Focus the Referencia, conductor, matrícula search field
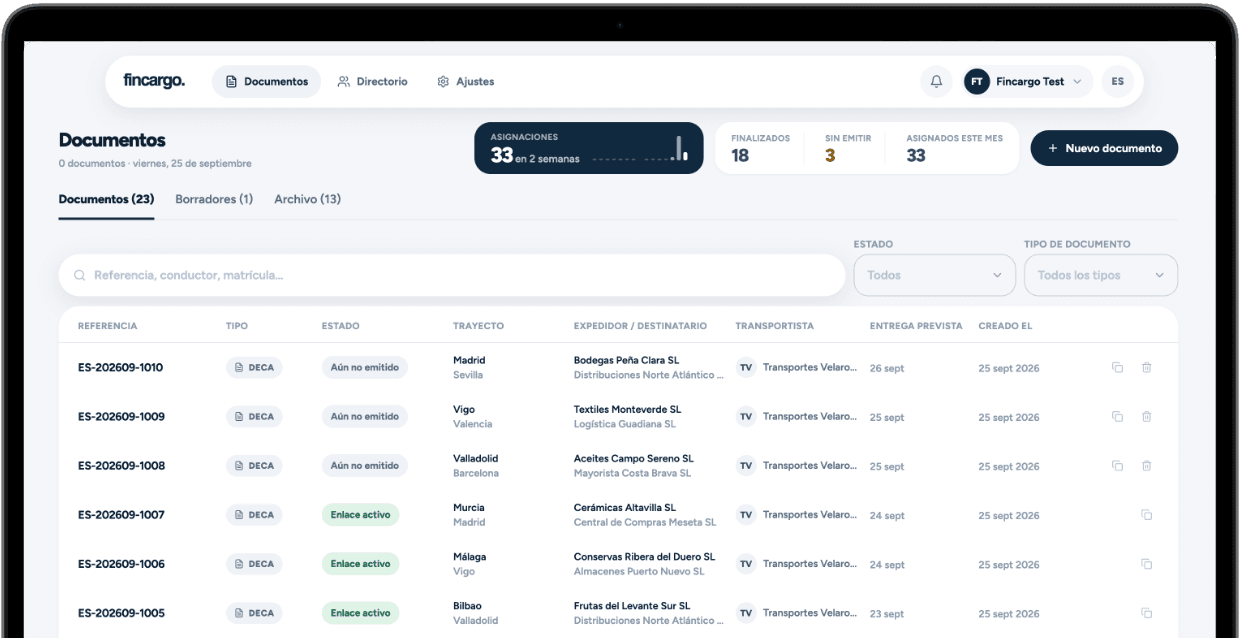Screen dimensions: 1243x638 [x=452, y=275]
